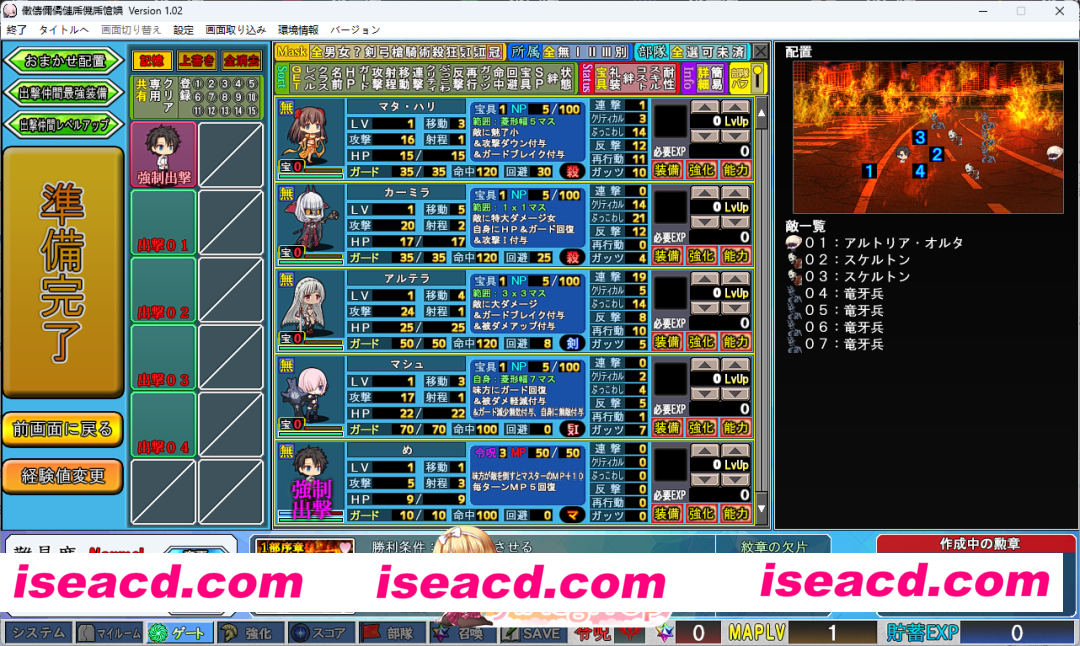Image resolution: width=1080 pixels, height=646 pixels.
Task: Click 出撃仲間最強装備 button
Action: pyautogui.click(x=63, y=92)
